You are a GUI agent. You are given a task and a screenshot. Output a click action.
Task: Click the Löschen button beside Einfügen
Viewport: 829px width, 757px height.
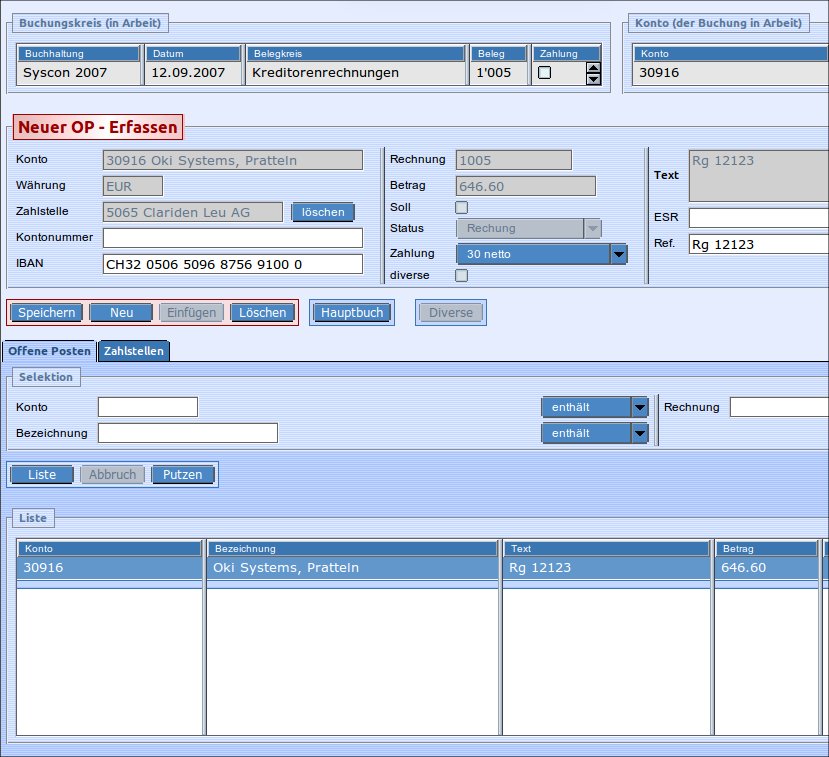263,313
